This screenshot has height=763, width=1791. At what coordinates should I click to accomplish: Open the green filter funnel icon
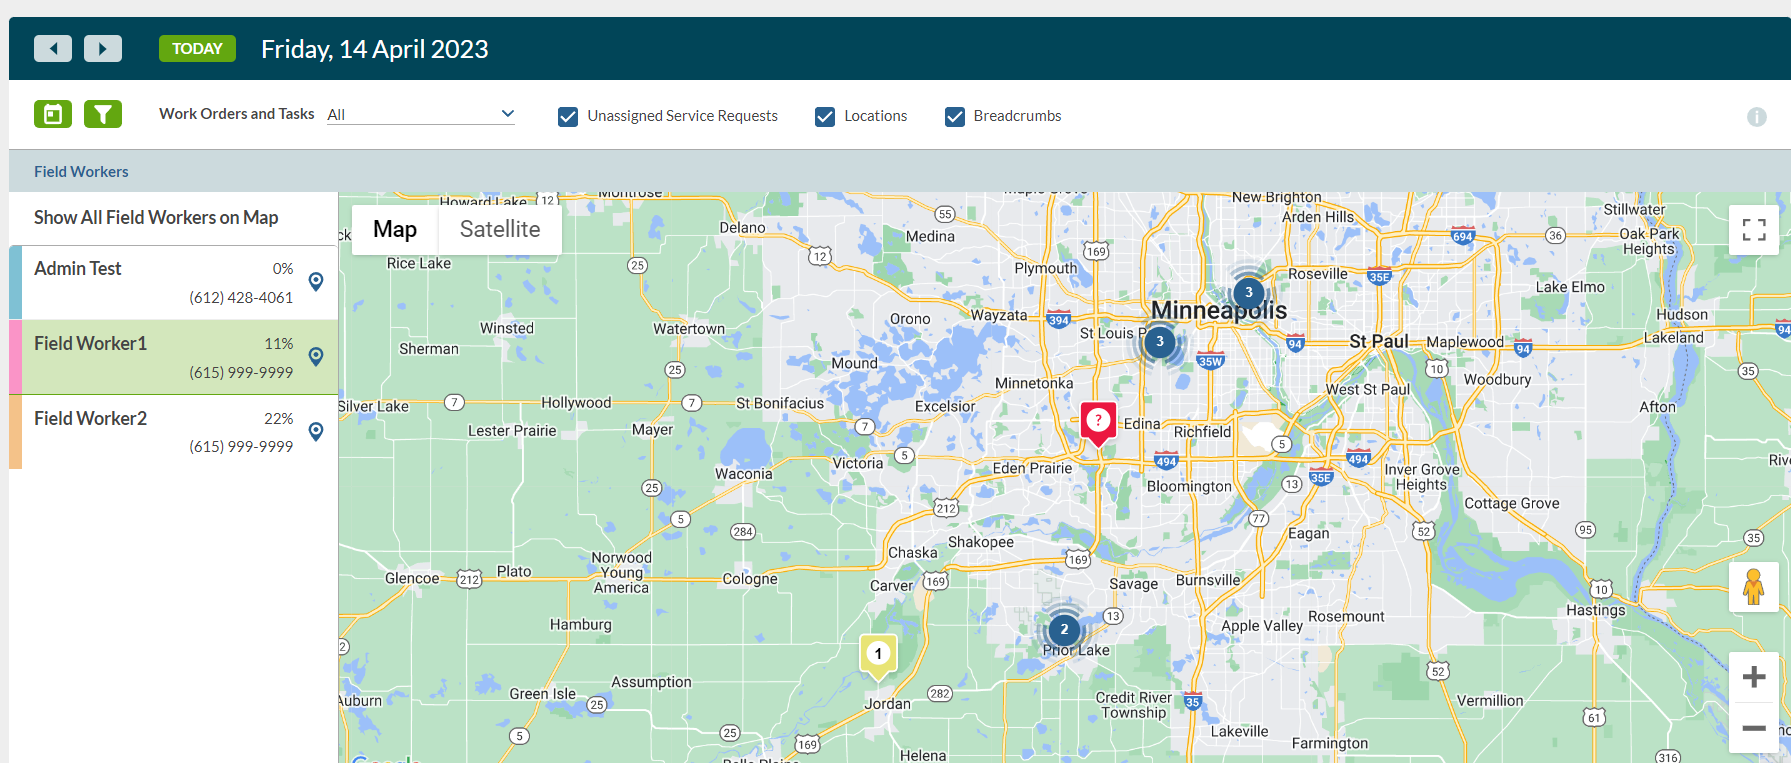(x=102, y=115)
